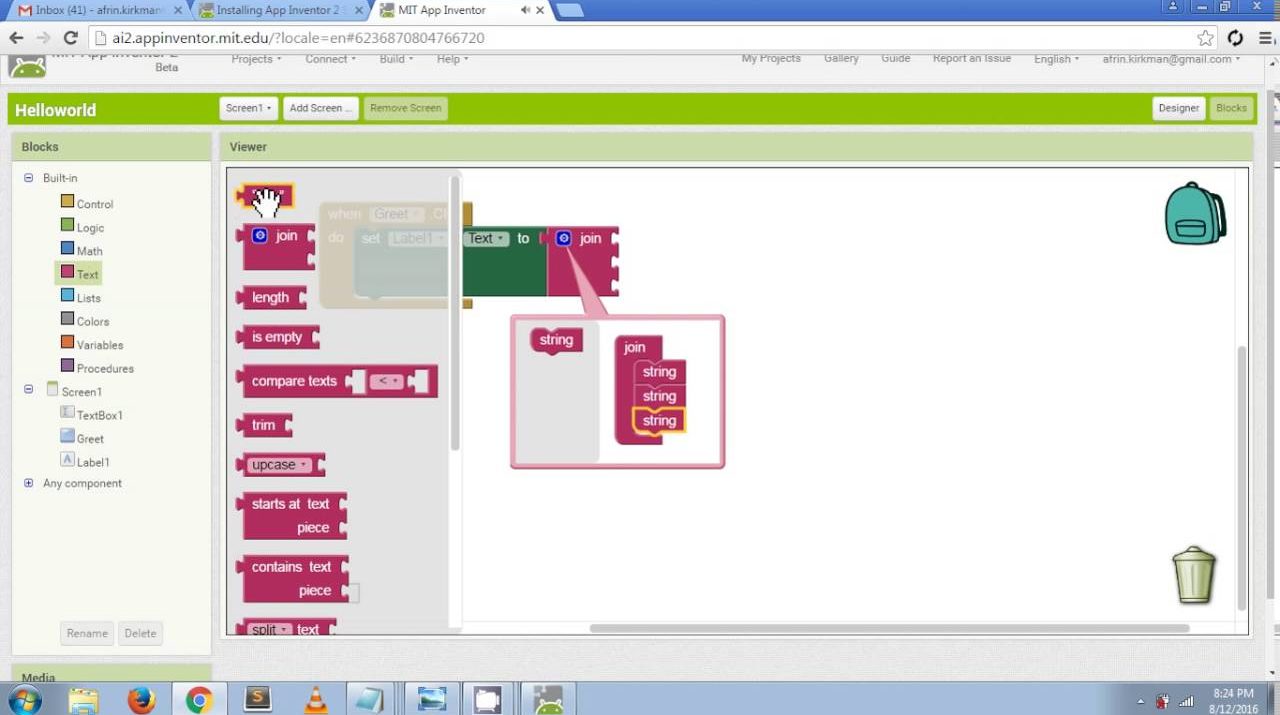Click the blue mutator gear on the workspace join block
The height and width of the screenshot is (715, 1280).
point(563,238)
